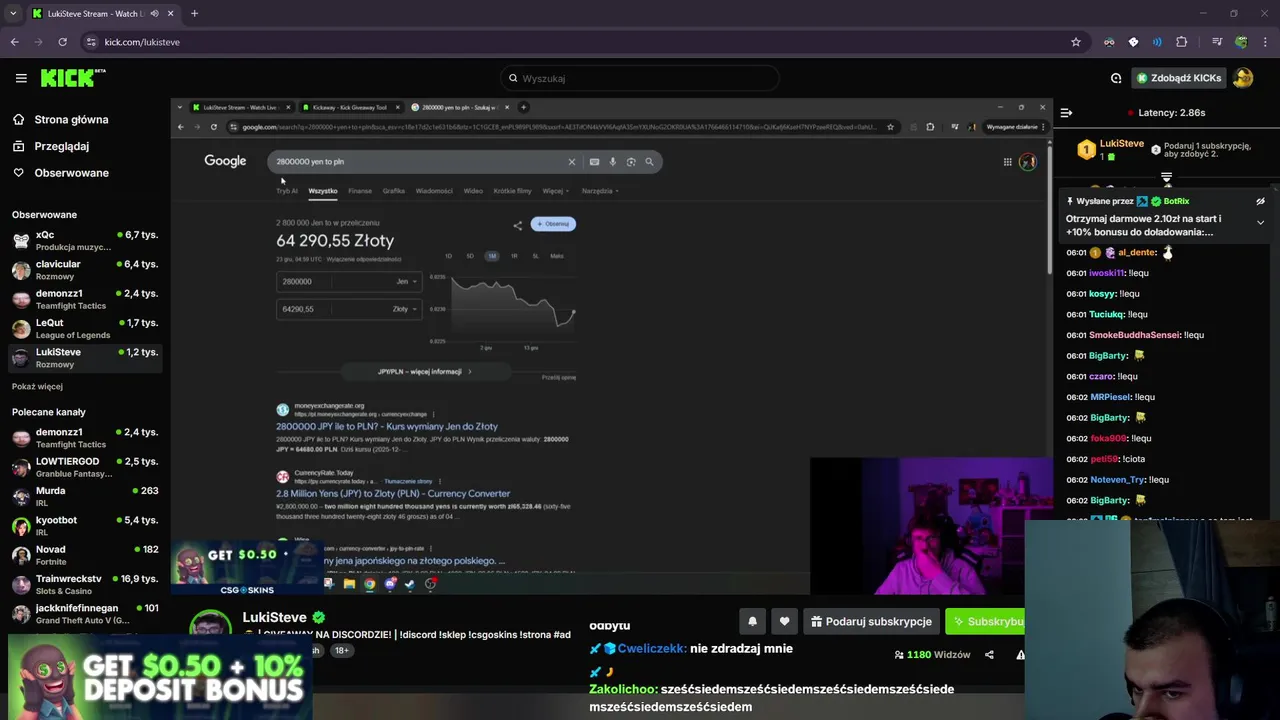Open Obserwowane in the sidebar
The width and height of the screenshot is (1280, 720).
(x=71, y=173)
